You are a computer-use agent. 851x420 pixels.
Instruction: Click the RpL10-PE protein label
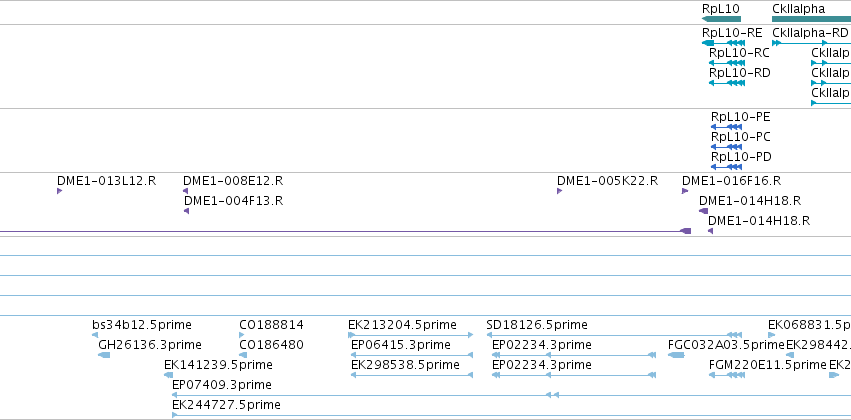point(740,117)
